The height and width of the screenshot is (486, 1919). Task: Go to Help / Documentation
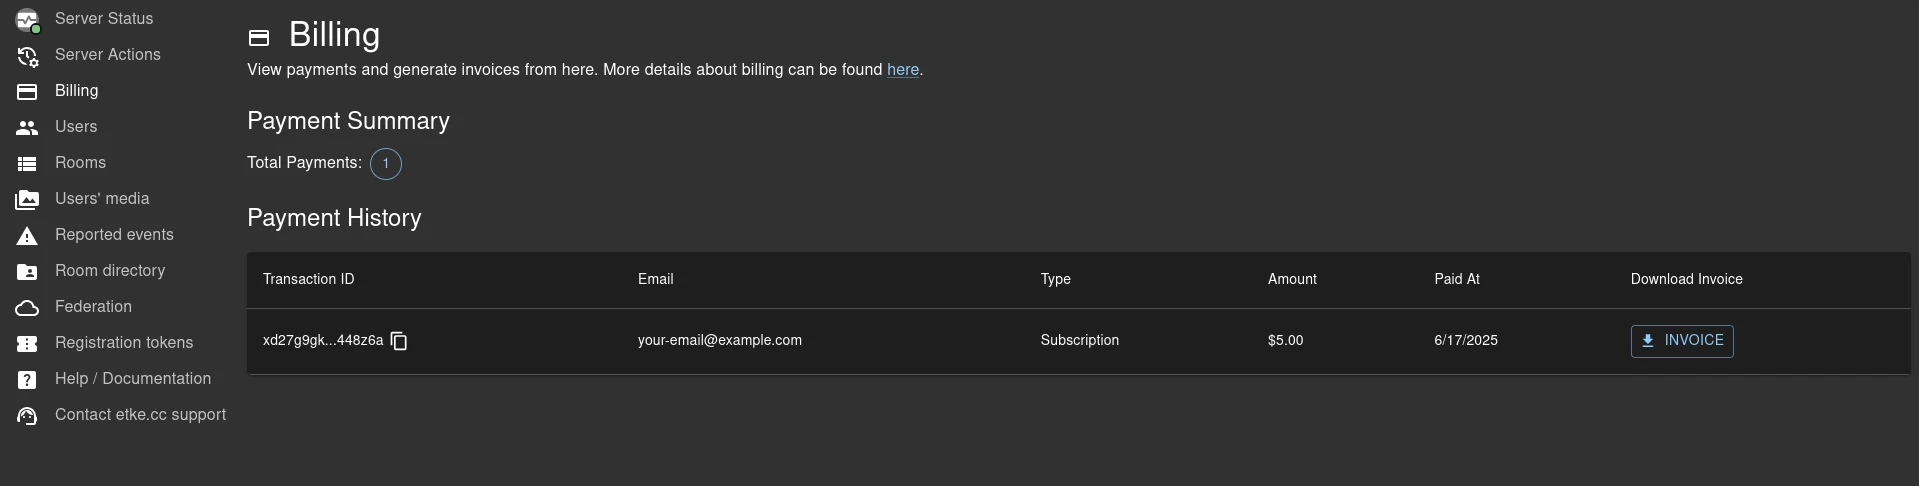133,379
